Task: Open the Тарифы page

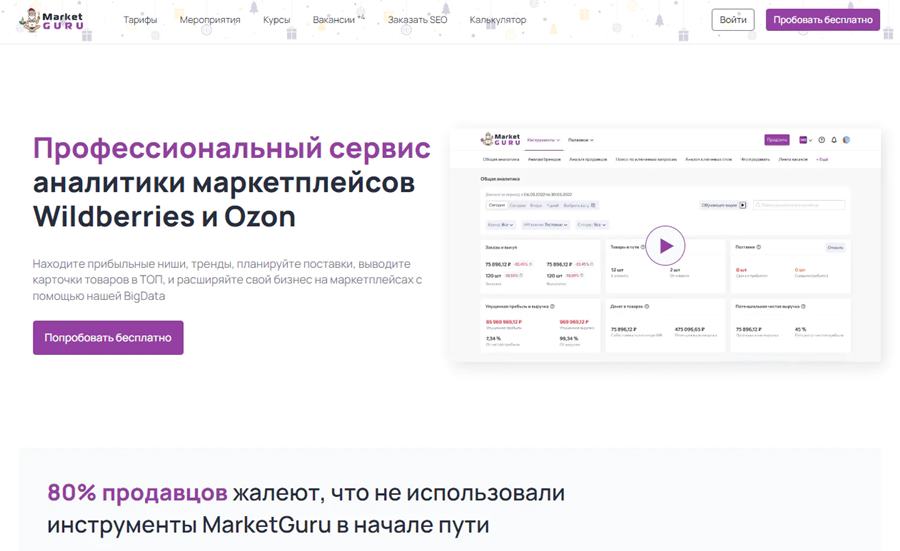Action: point(140,20)
